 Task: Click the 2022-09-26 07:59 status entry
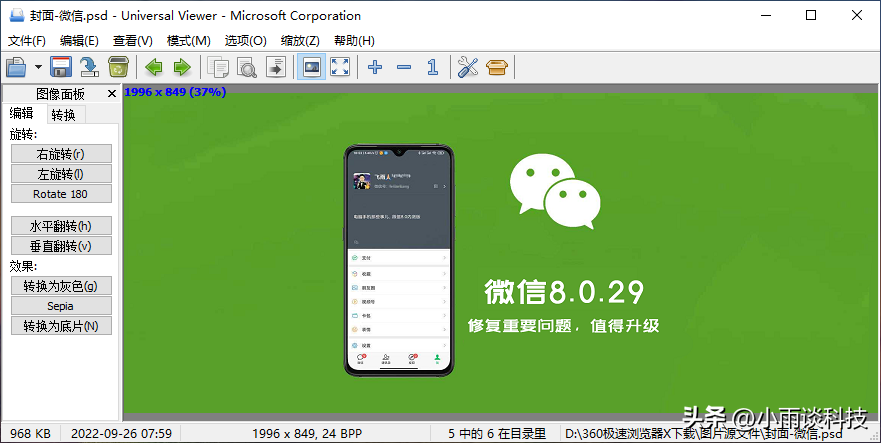(121, 433)
